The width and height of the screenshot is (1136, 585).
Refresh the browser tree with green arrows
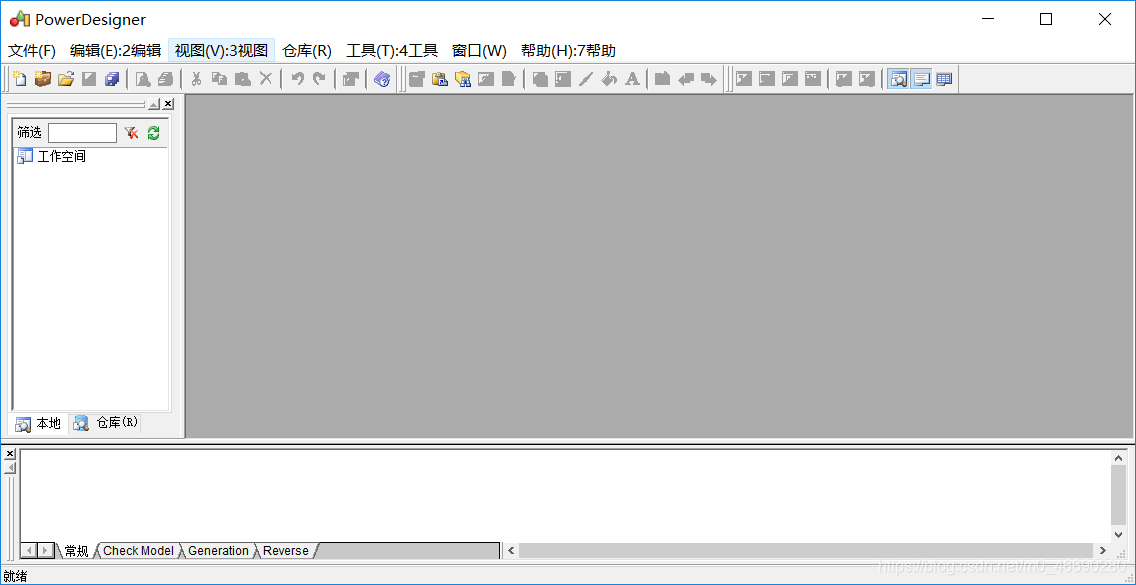pos(154,133)
